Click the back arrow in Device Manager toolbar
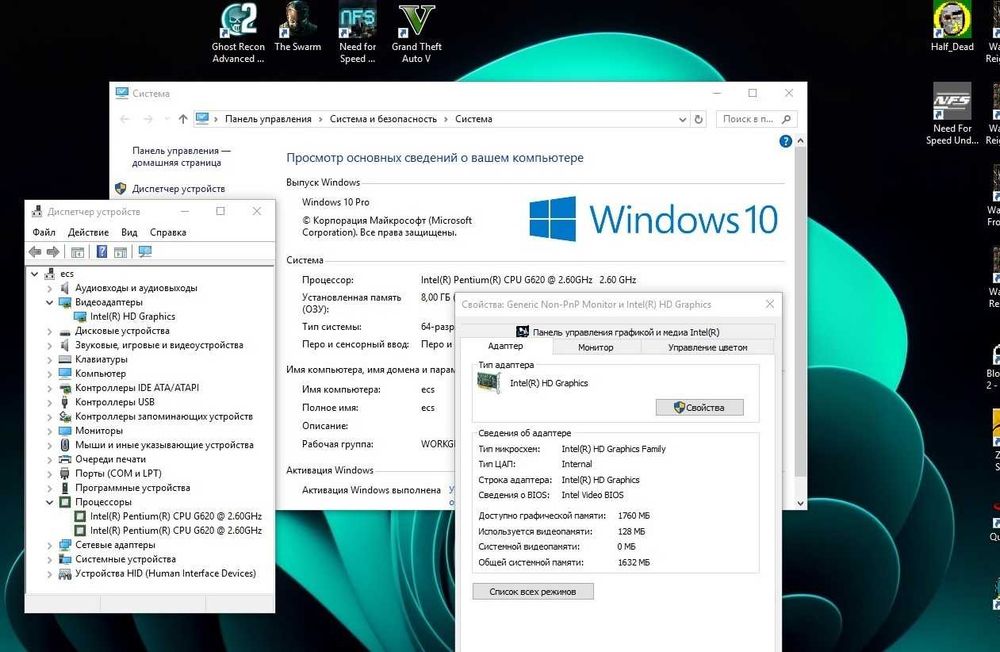Viewport: 1000px width, 652px height. (x=35, y=252)
